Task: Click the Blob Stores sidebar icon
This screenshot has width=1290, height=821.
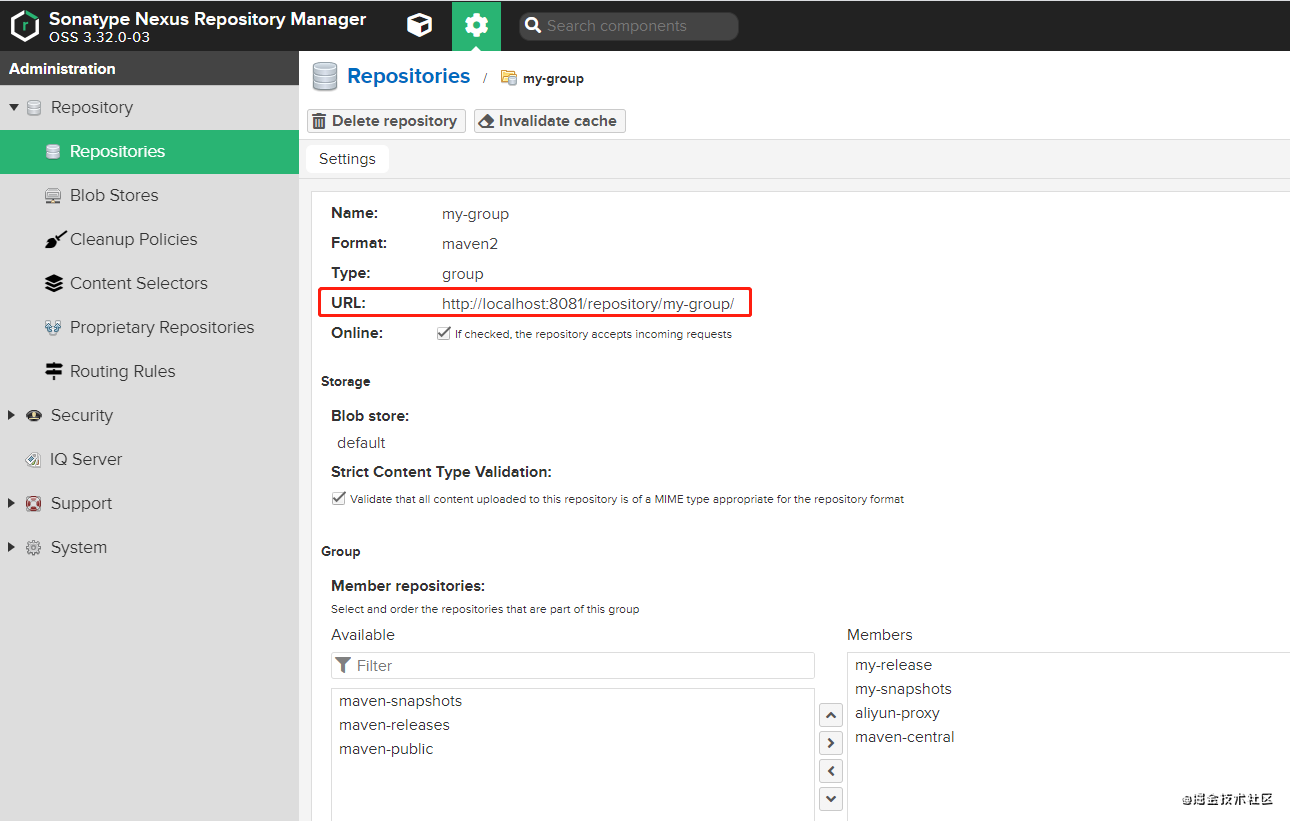Action: tap(54, 196)
